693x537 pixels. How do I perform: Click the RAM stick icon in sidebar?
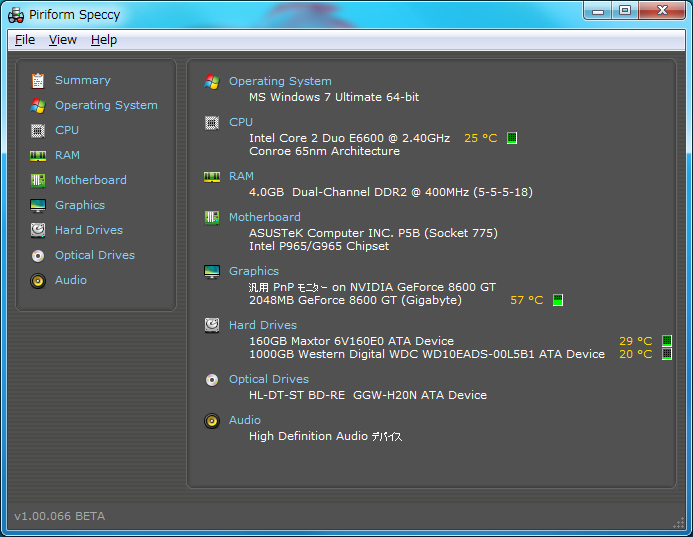[38, 156]
